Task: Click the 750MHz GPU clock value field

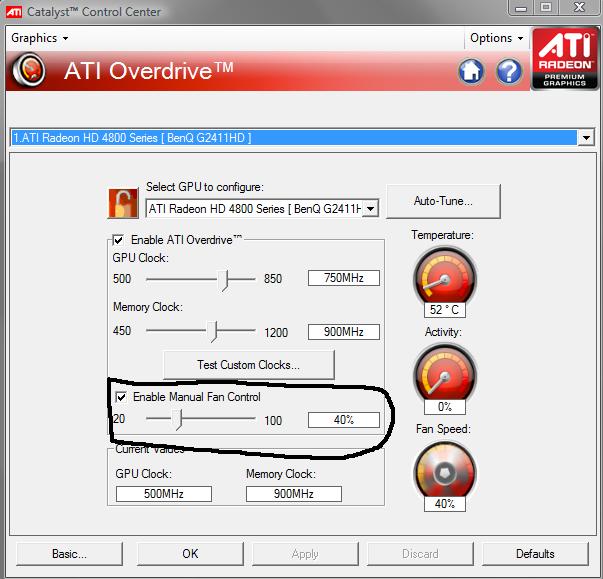Action: click(x=344, y=278)
